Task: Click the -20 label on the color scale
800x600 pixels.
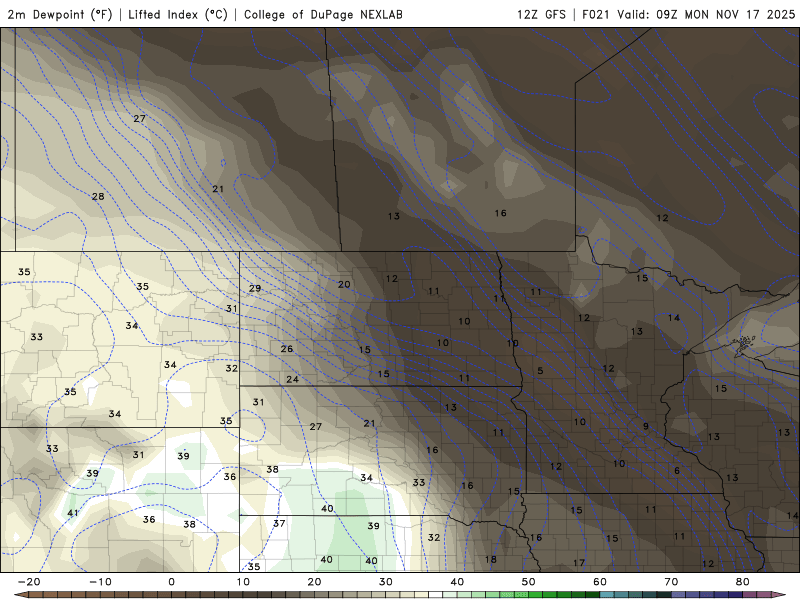Action: coord(29,582)
